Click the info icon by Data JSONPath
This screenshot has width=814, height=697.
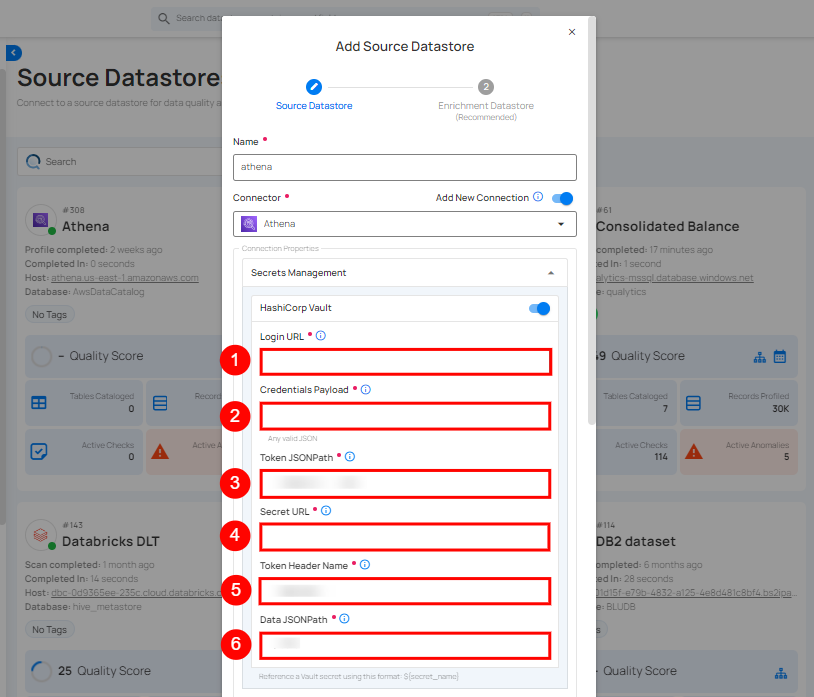344,619
